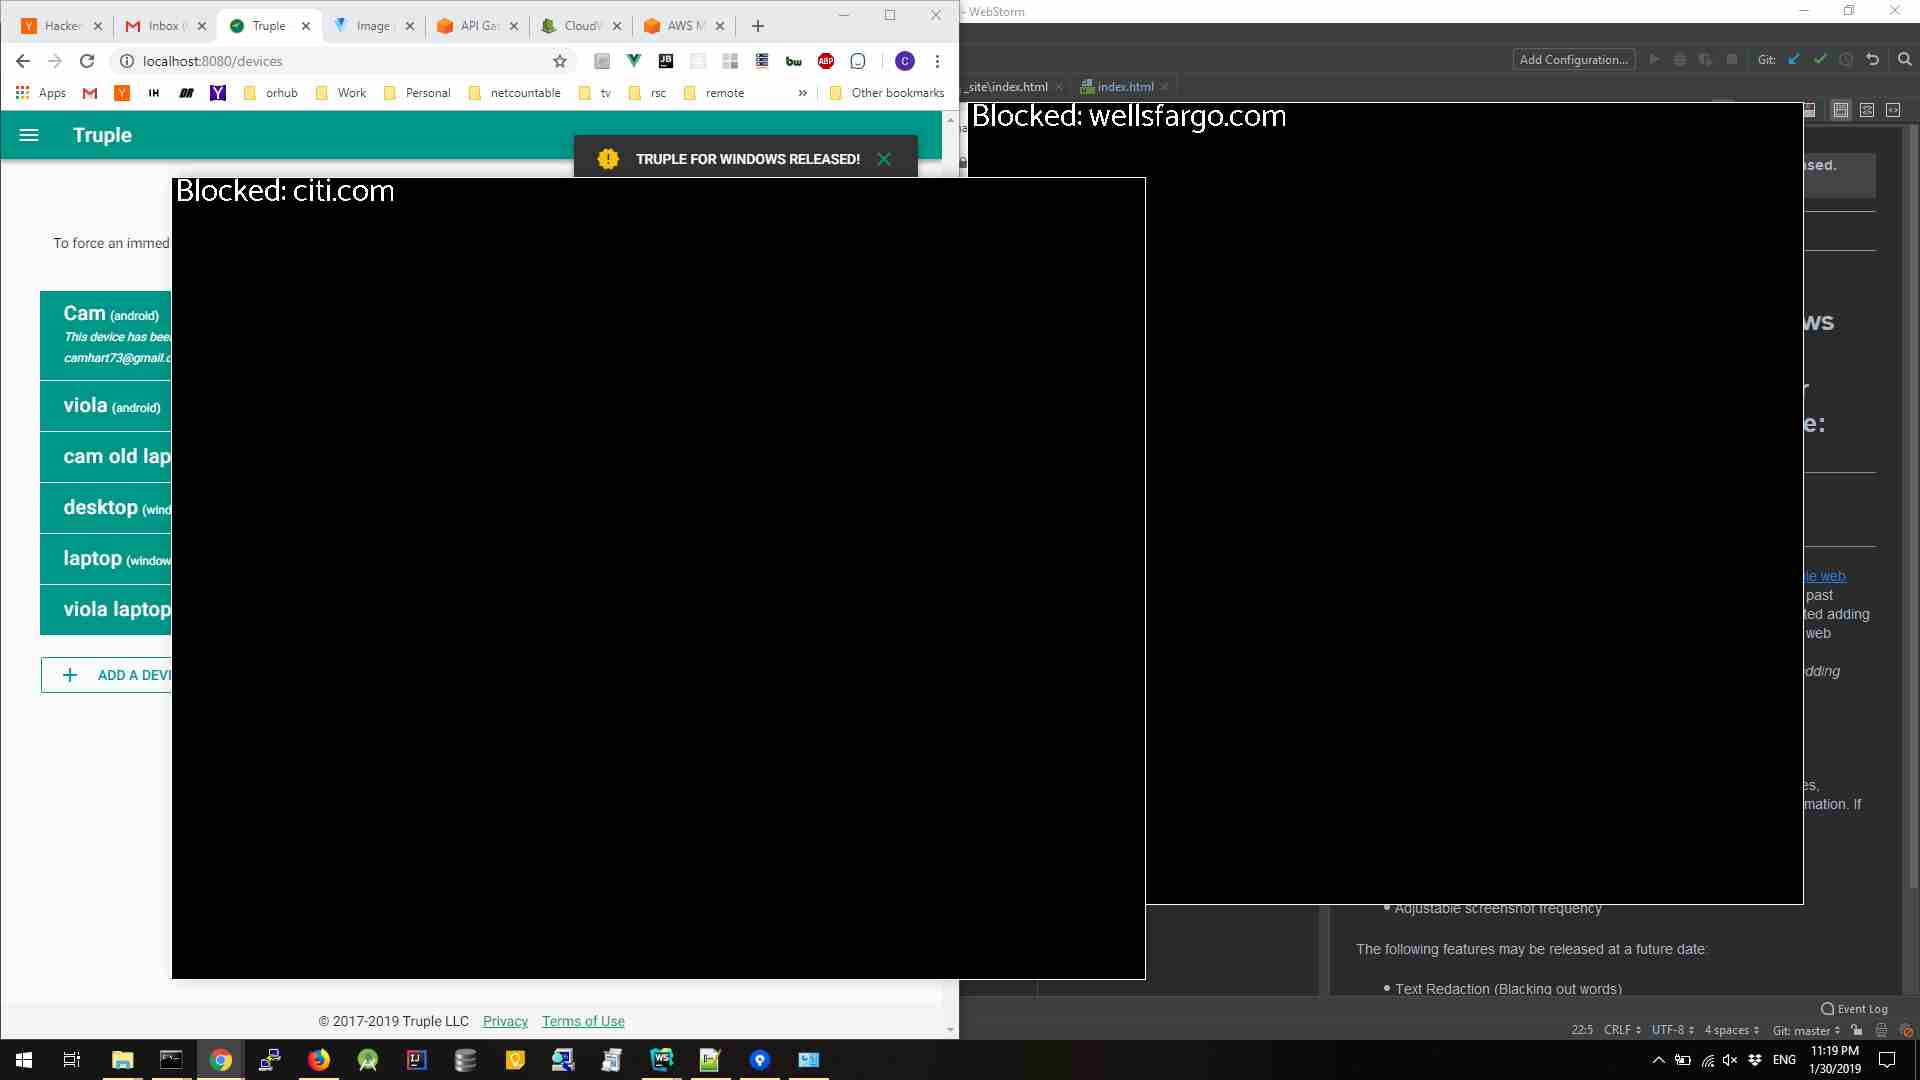This screenshot has height=1080, width=1920.
Task: Open the netcountable bookmarks folder
Action: pyautogui.click(x=514, y=93)
